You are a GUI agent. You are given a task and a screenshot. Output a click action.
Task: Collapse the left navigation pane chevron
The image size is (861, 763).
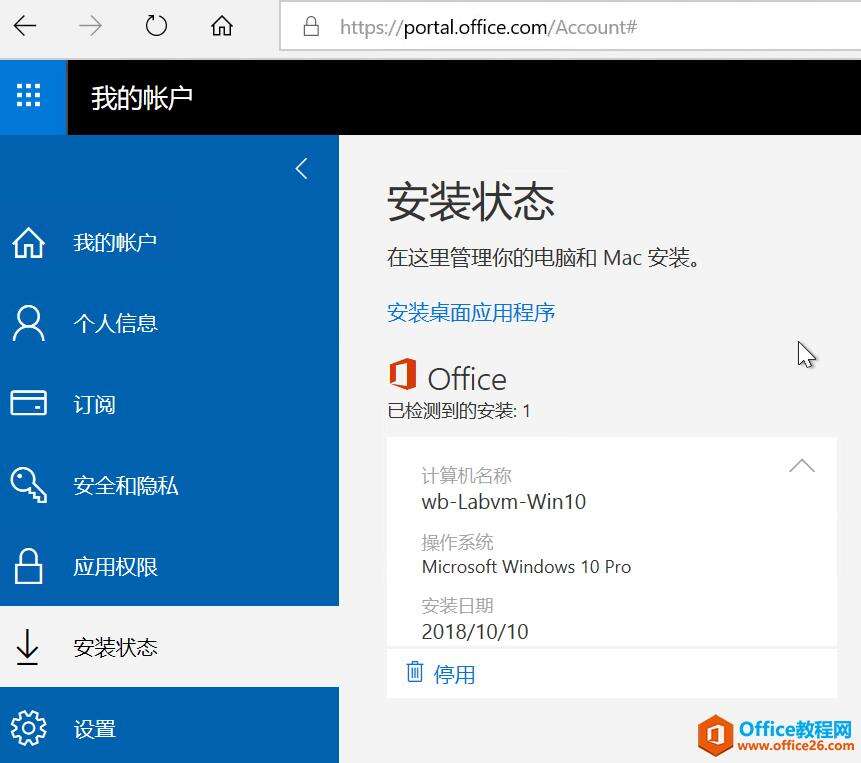pos(301,169)
